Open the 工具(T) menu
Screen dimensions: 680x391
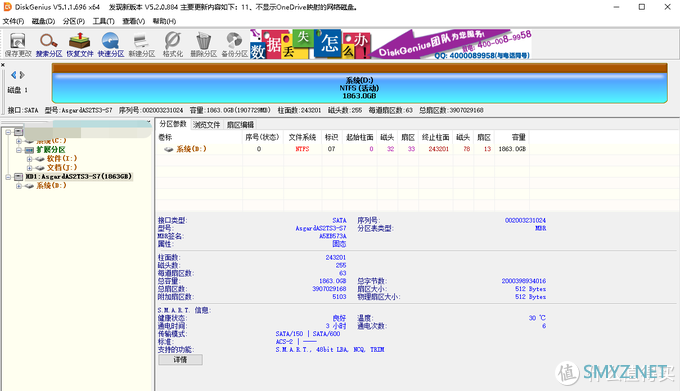[104, 21]
